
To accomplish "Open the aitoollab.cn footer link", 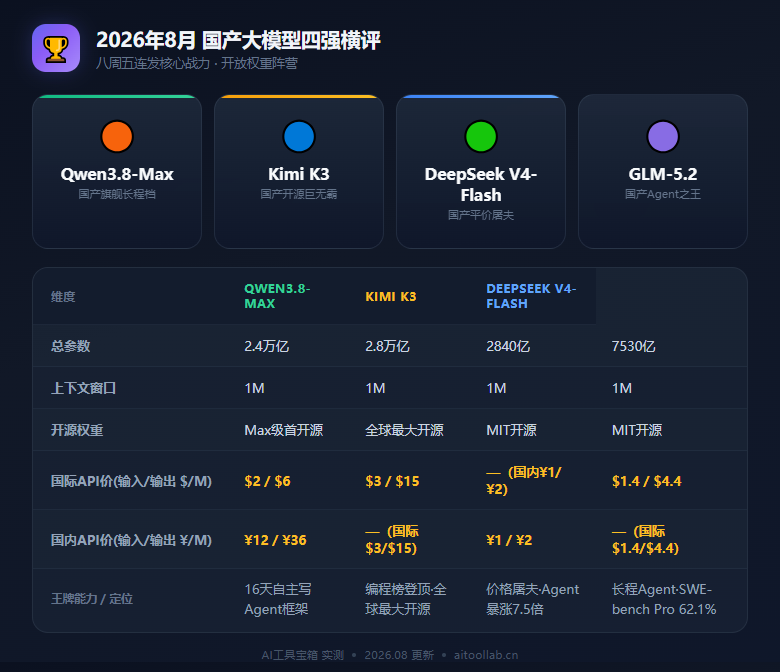I will (x=486, y=655).
